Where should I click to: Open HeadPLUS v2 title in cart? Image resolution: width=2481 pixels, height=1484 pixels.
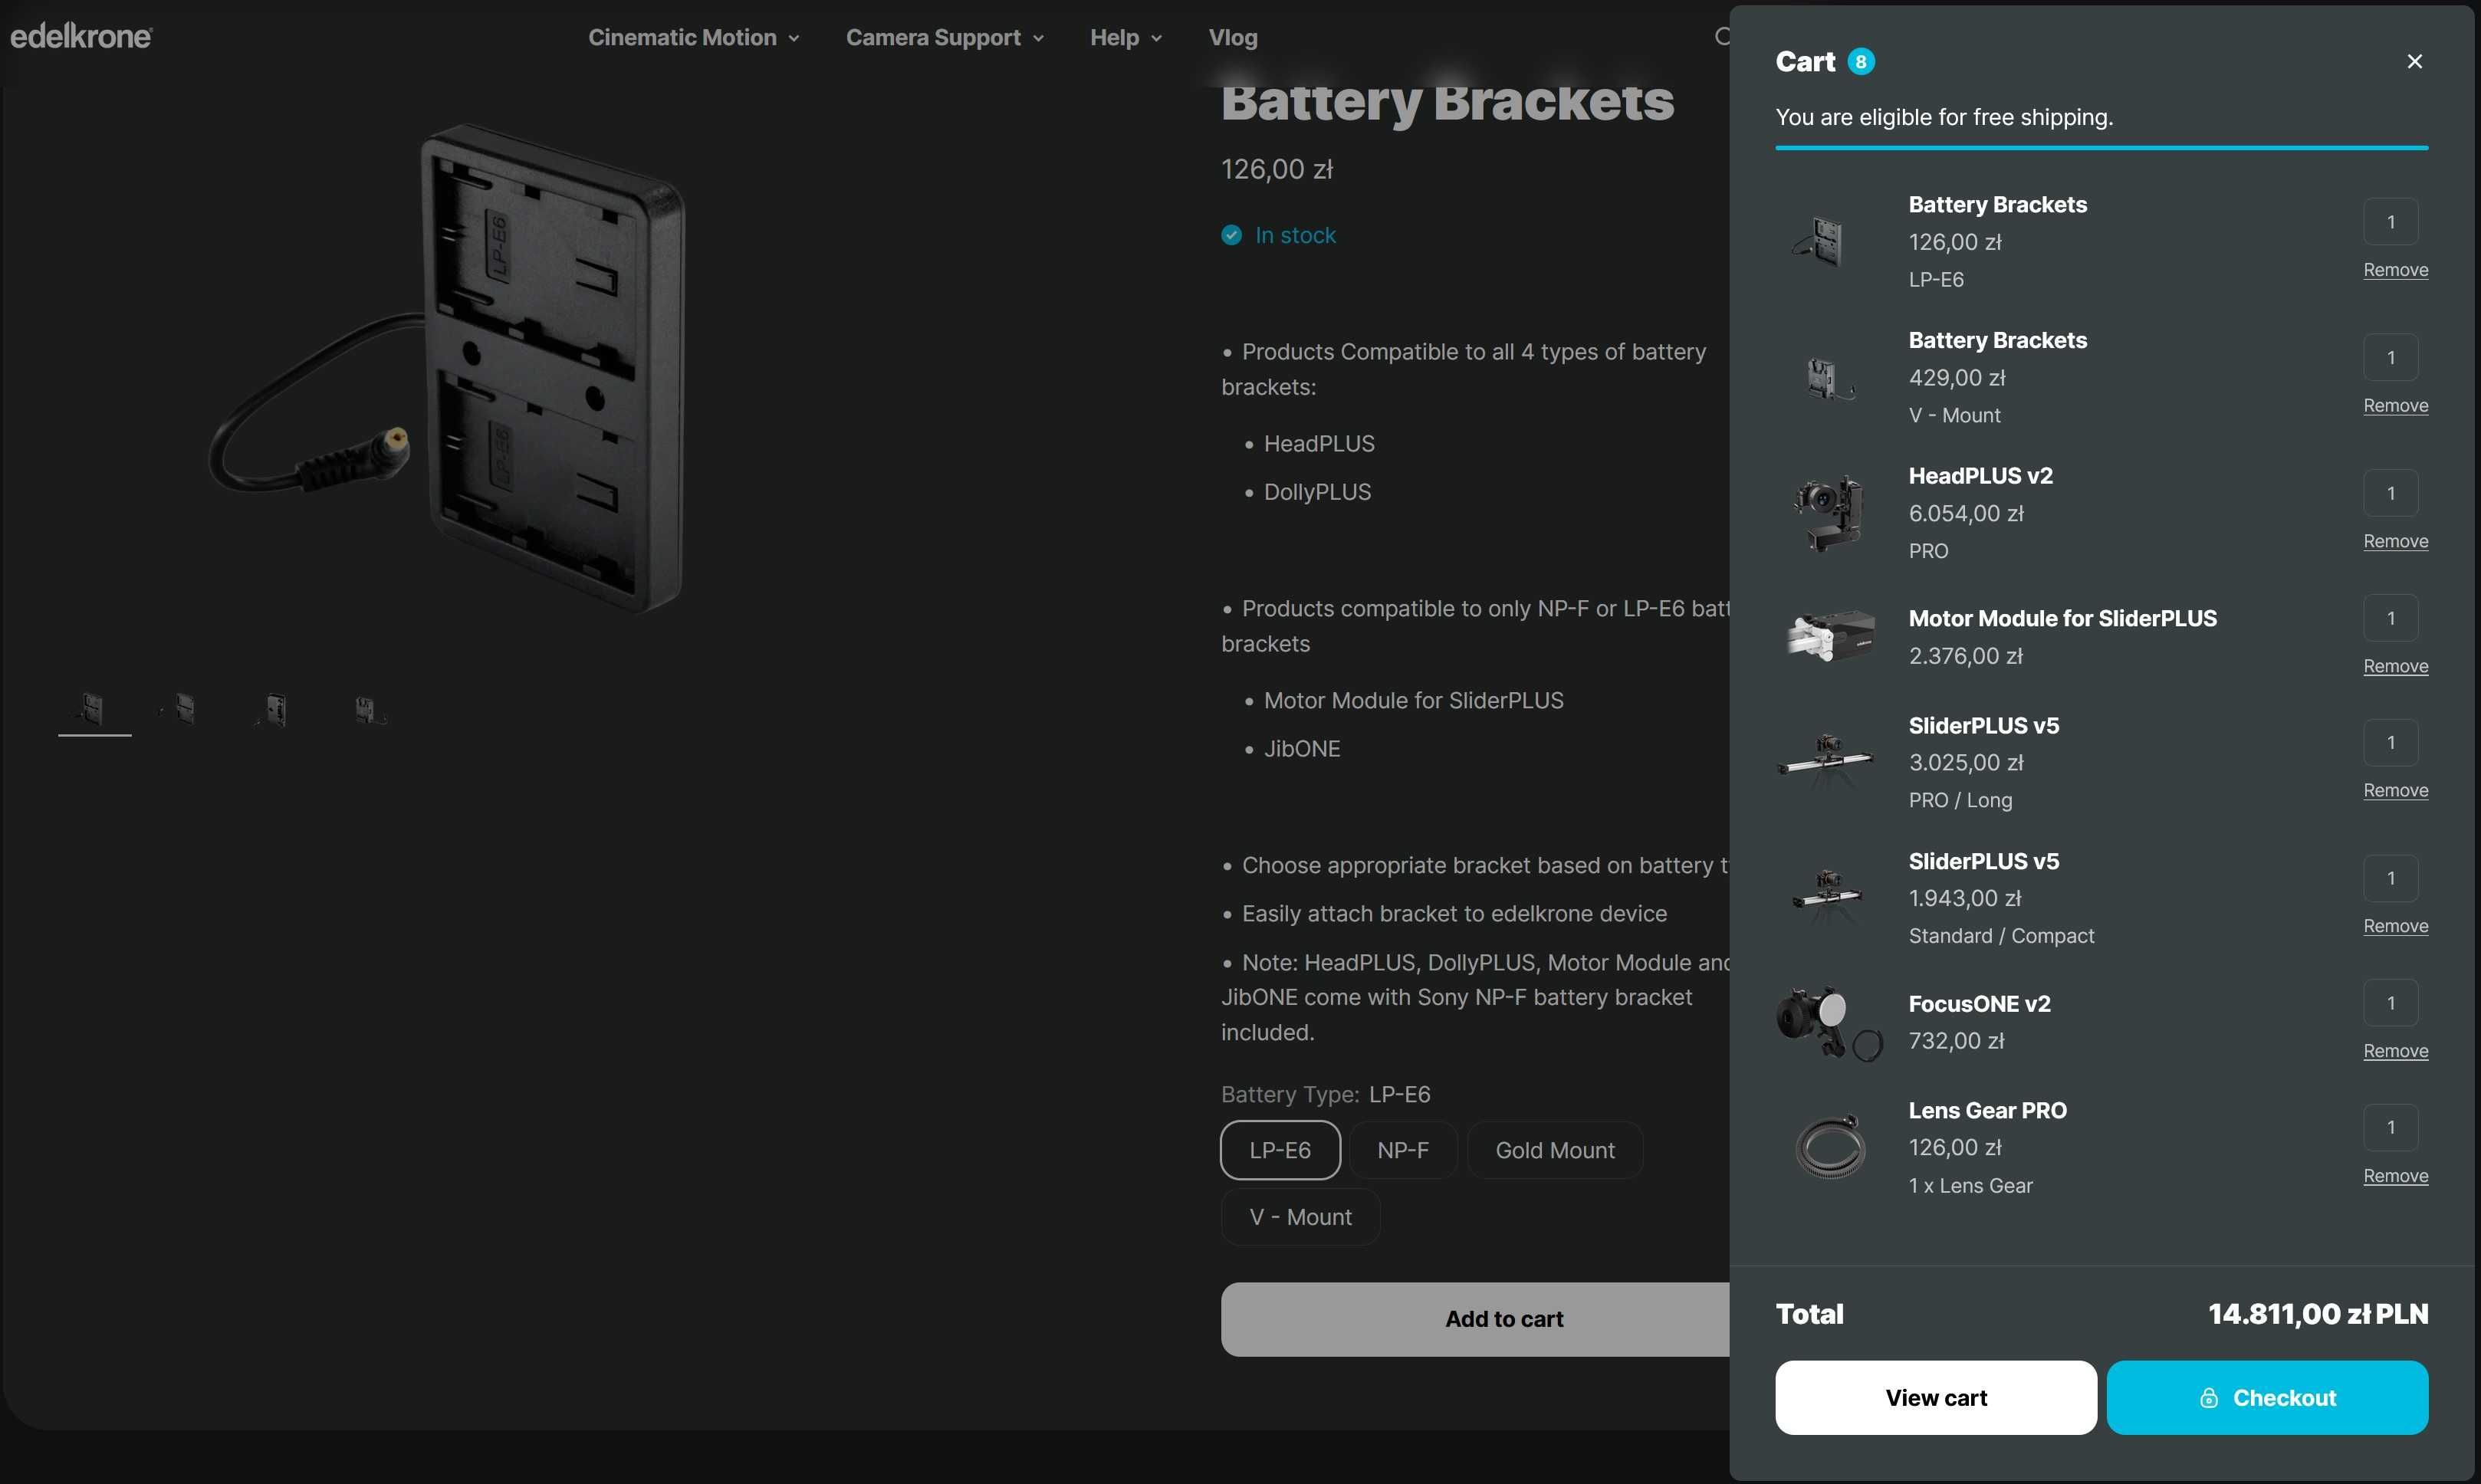[1980, 476]
